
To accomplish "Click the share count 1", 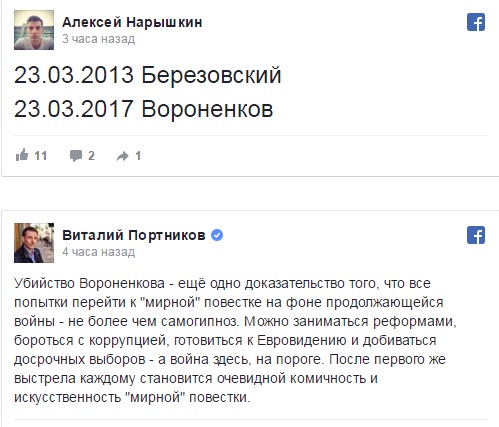I will pyautogui.click(x=138, y=156).
